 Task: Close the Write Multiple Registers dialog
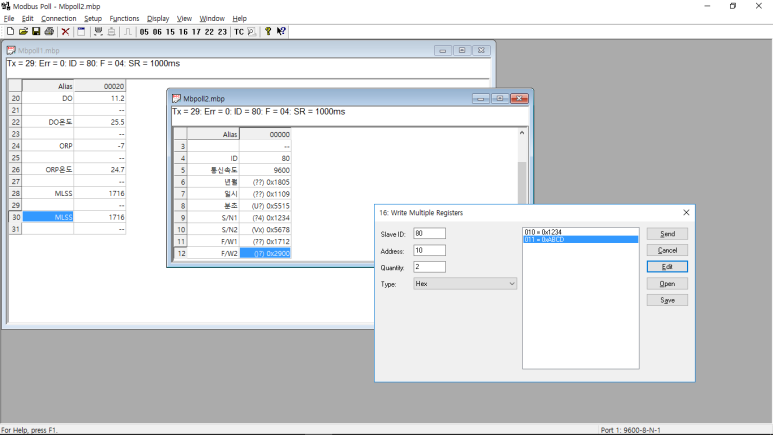(686, 212)
